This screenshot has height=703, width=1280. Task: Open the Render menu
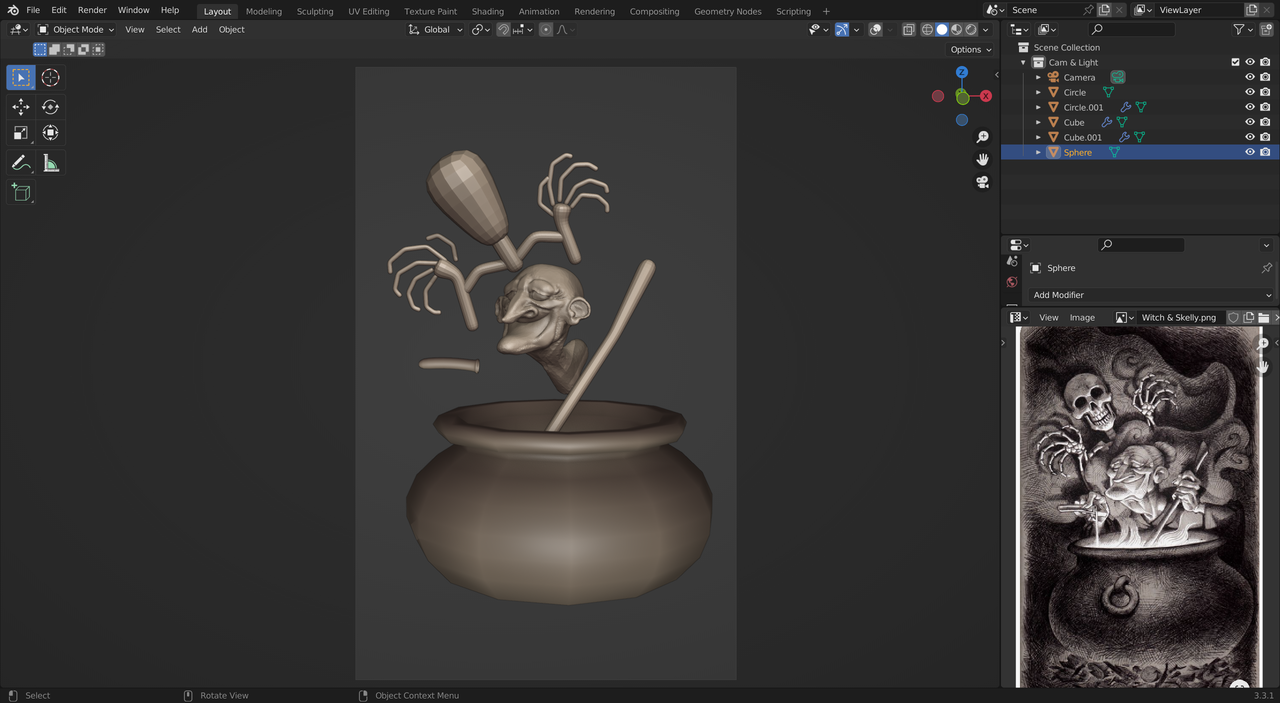click(x=92, y=10)
